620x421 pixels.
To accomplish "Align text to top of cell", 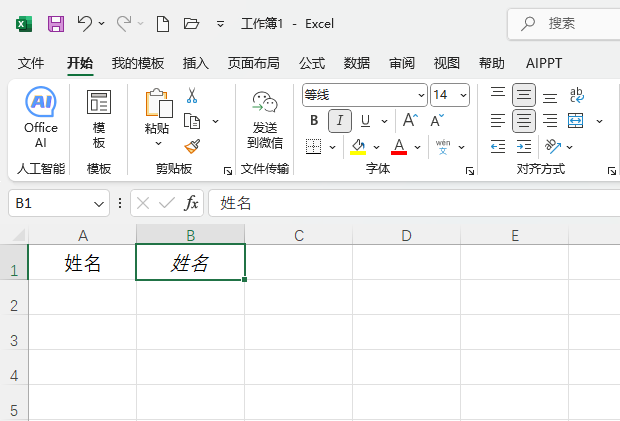I will 498,94.
